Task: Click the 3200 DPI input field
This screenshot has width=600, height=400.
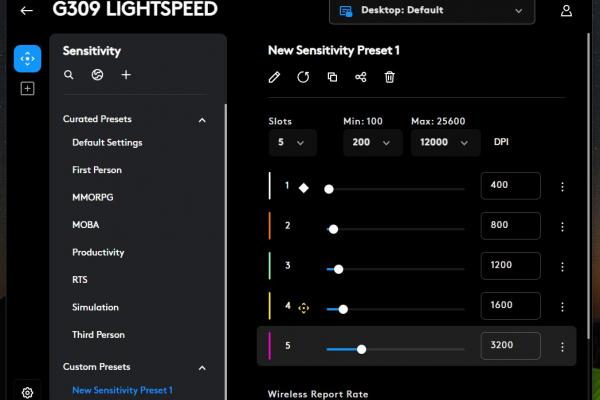Action: pos(510,346)
